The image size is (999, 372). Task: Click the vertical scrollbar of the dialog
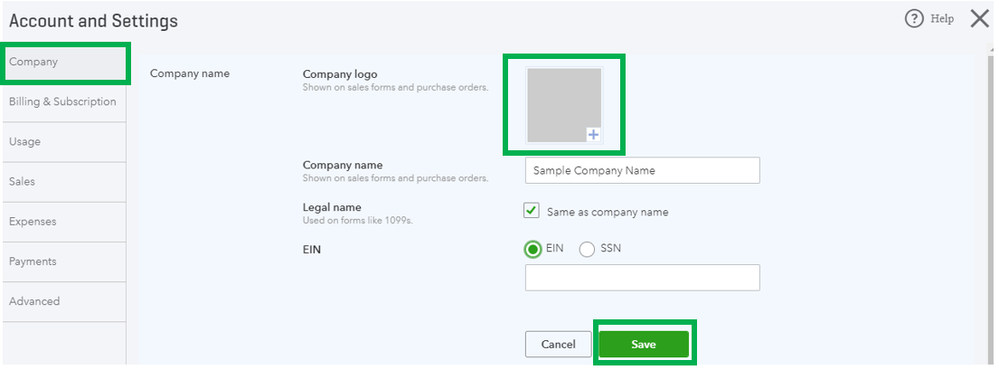pos(991,209)
